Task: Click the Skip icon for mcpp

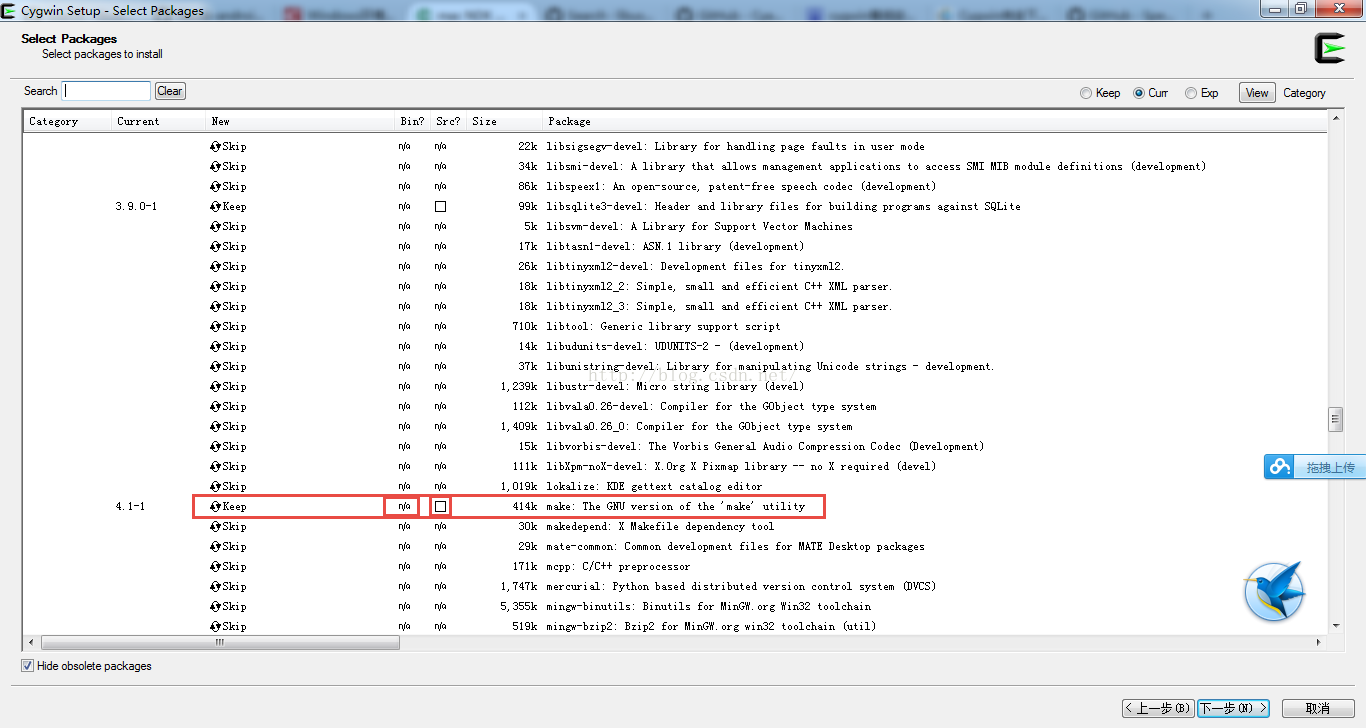Action: (215, 566)
